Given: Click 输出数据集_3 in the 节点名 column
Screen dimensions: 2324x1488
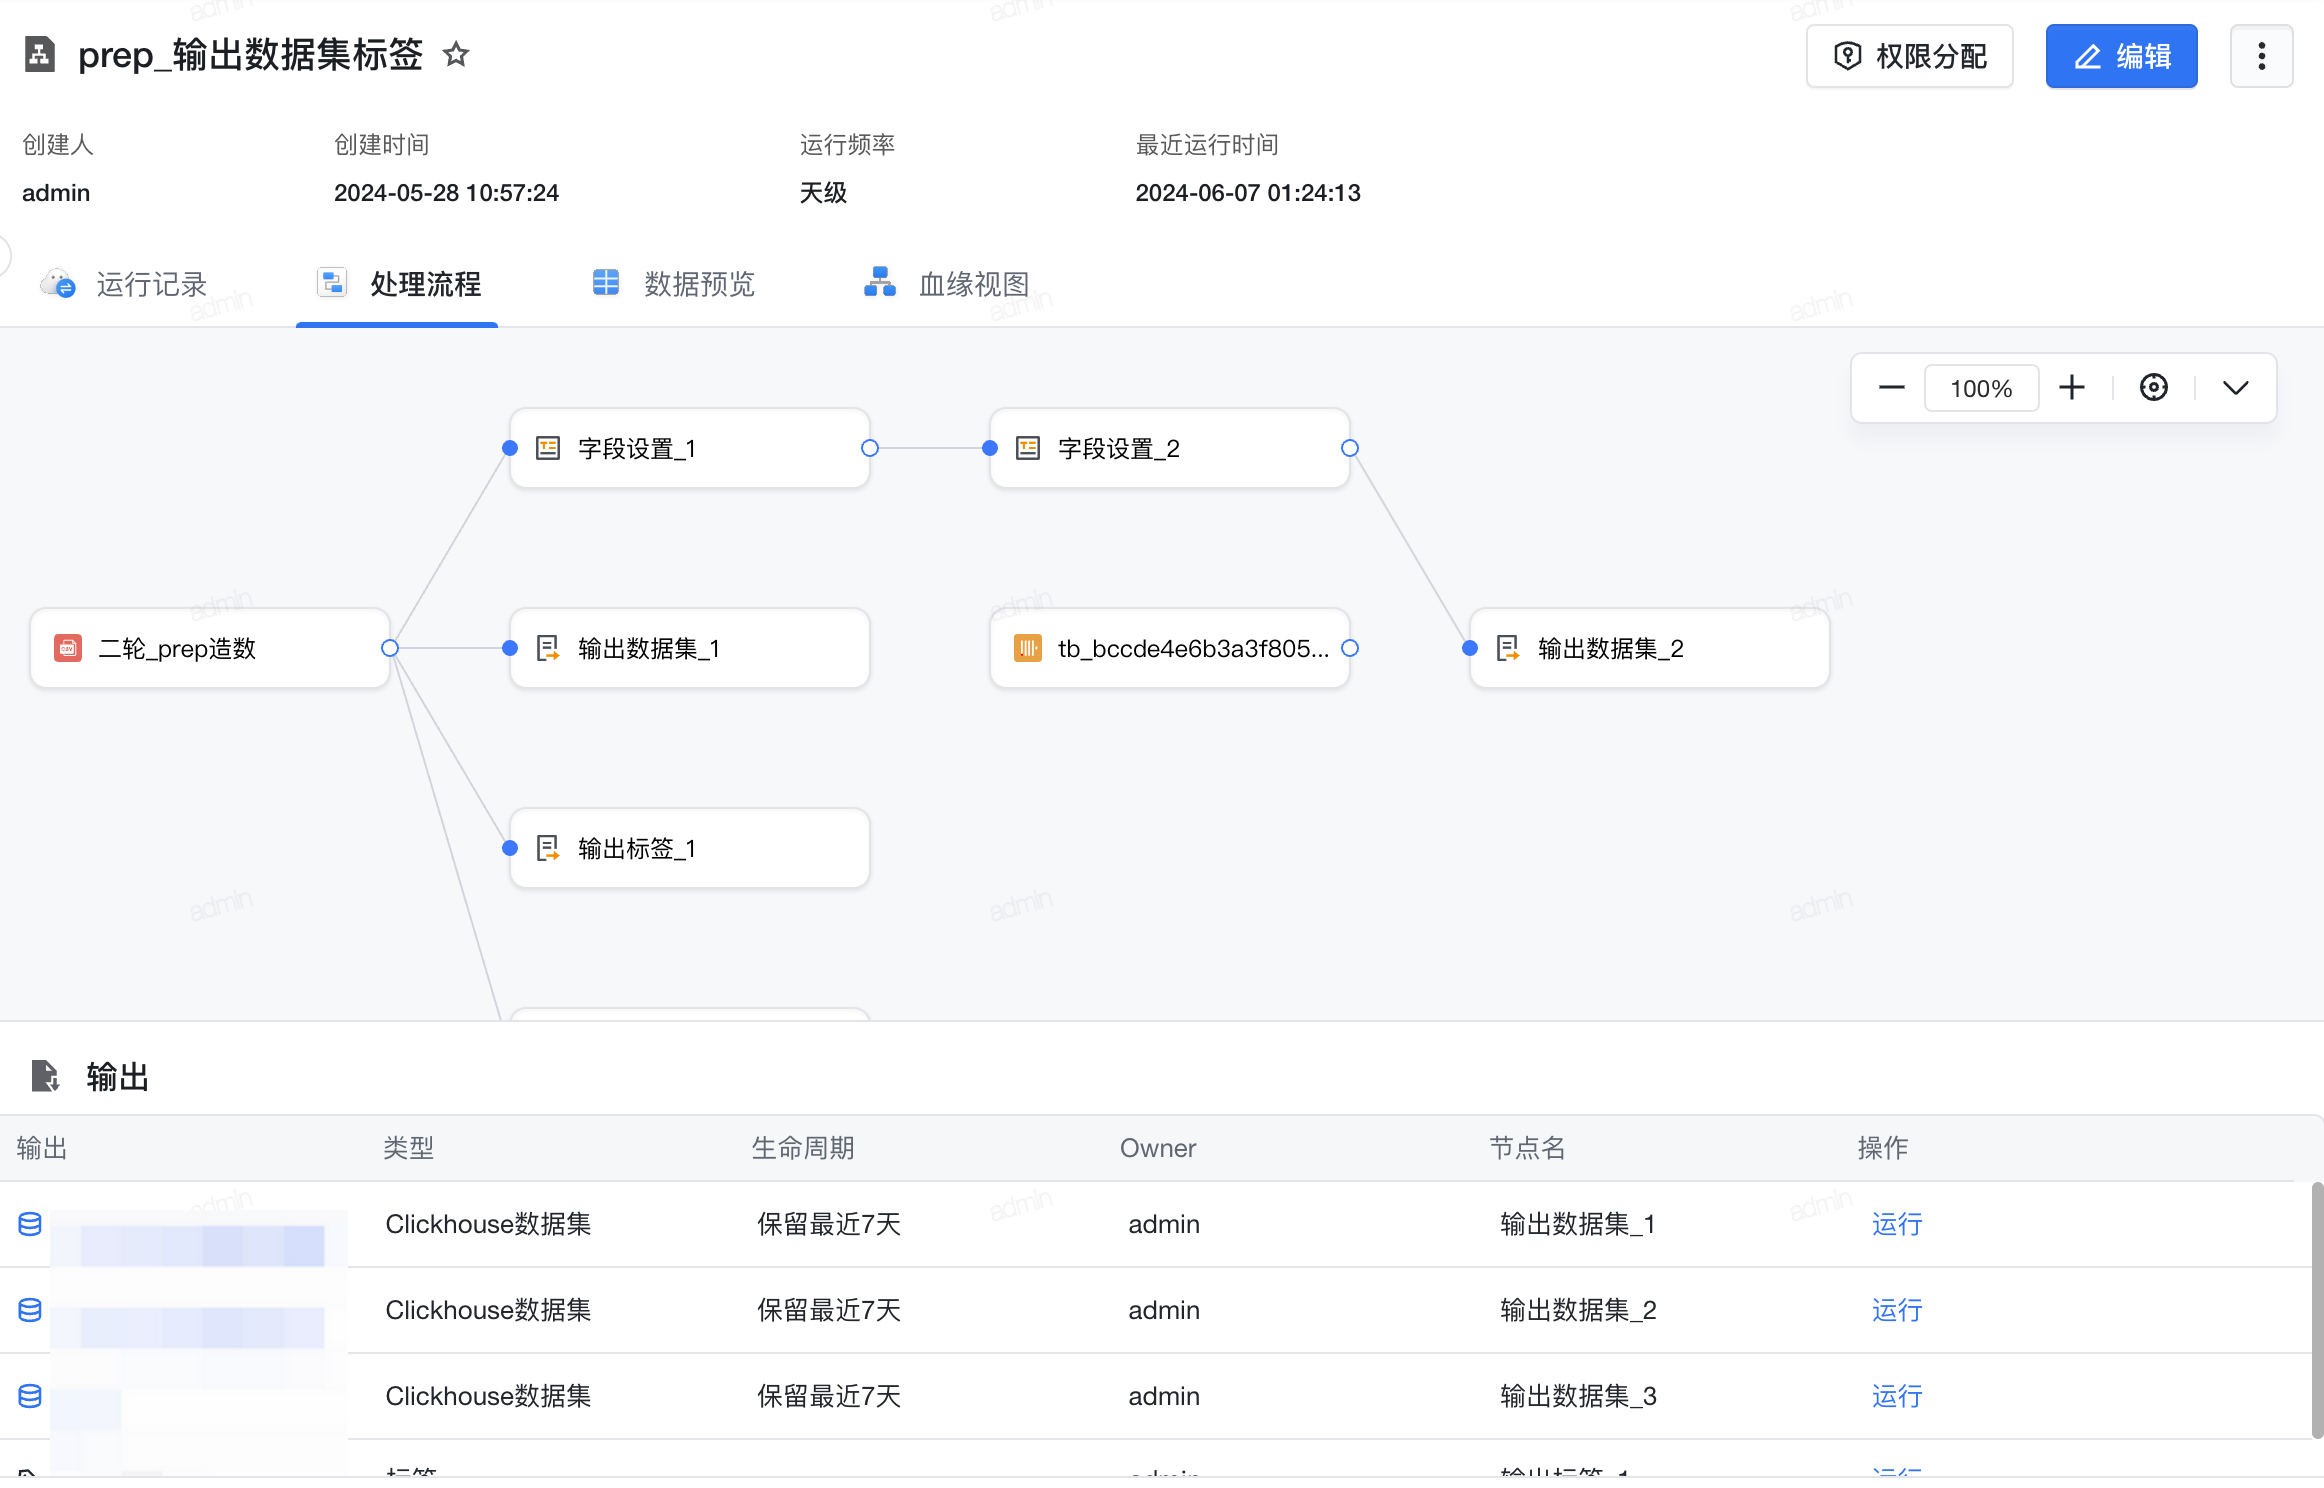Looking at the screenshot, I should pyautogui.click(x=1578, y=1396).
